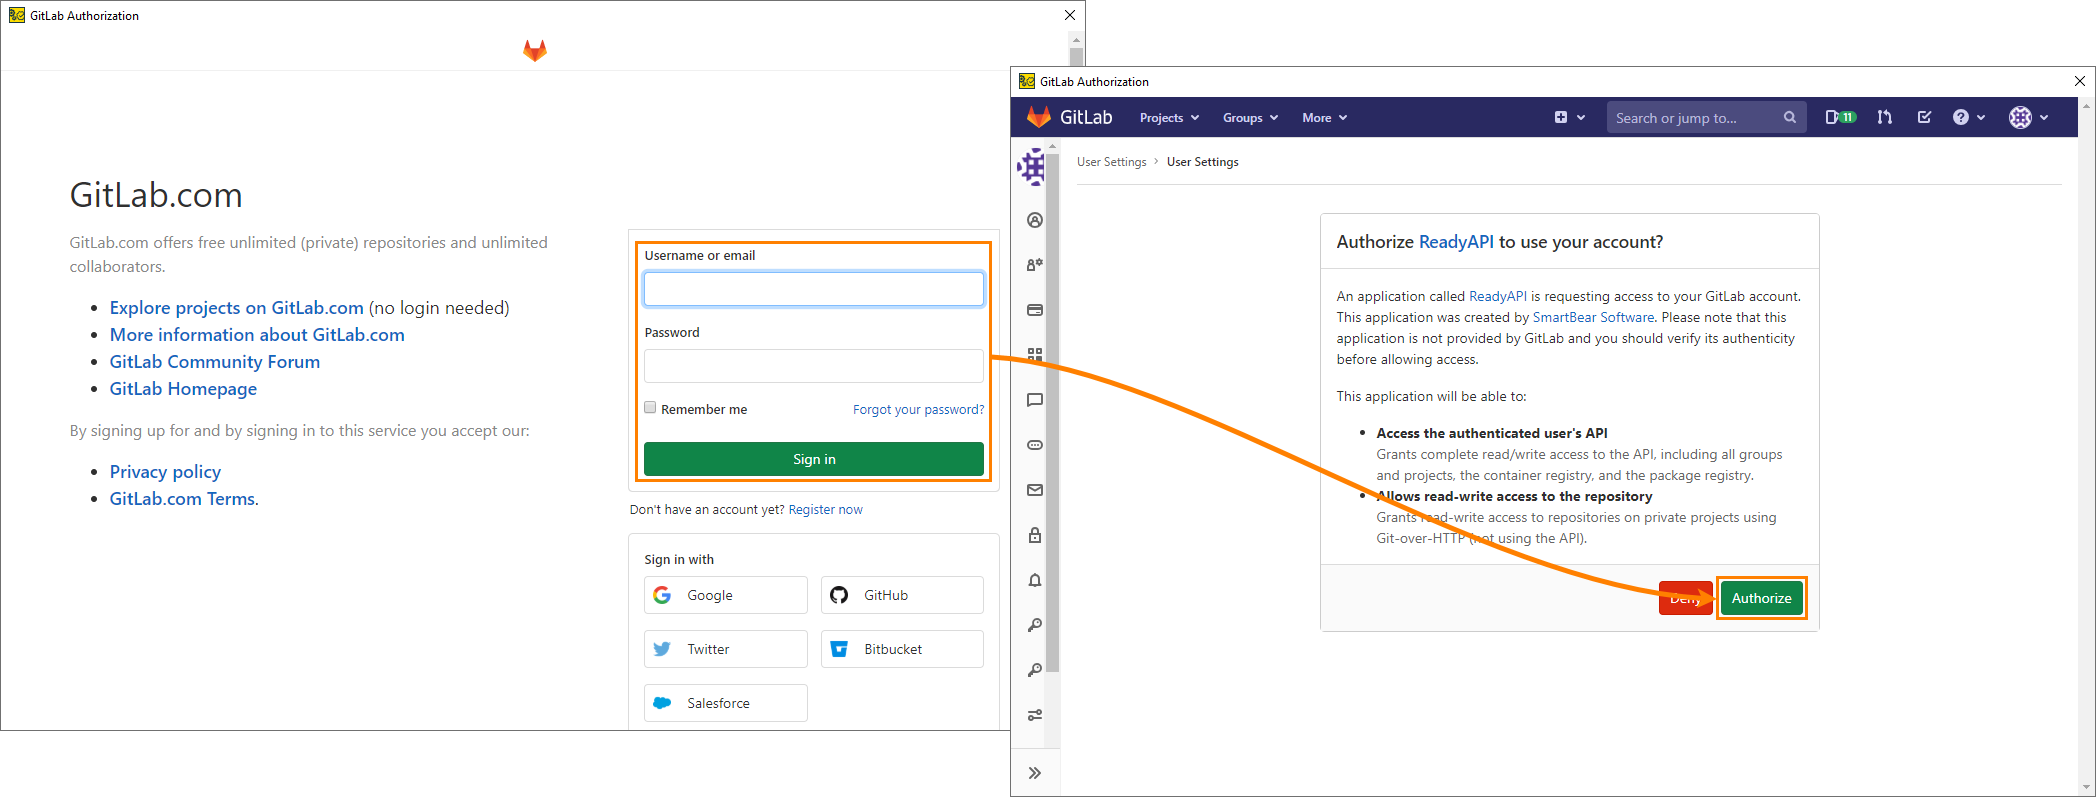2096x797 pixels.
Task: Close the right GitLab Authorization window
Action: [x=2080, y=81]
